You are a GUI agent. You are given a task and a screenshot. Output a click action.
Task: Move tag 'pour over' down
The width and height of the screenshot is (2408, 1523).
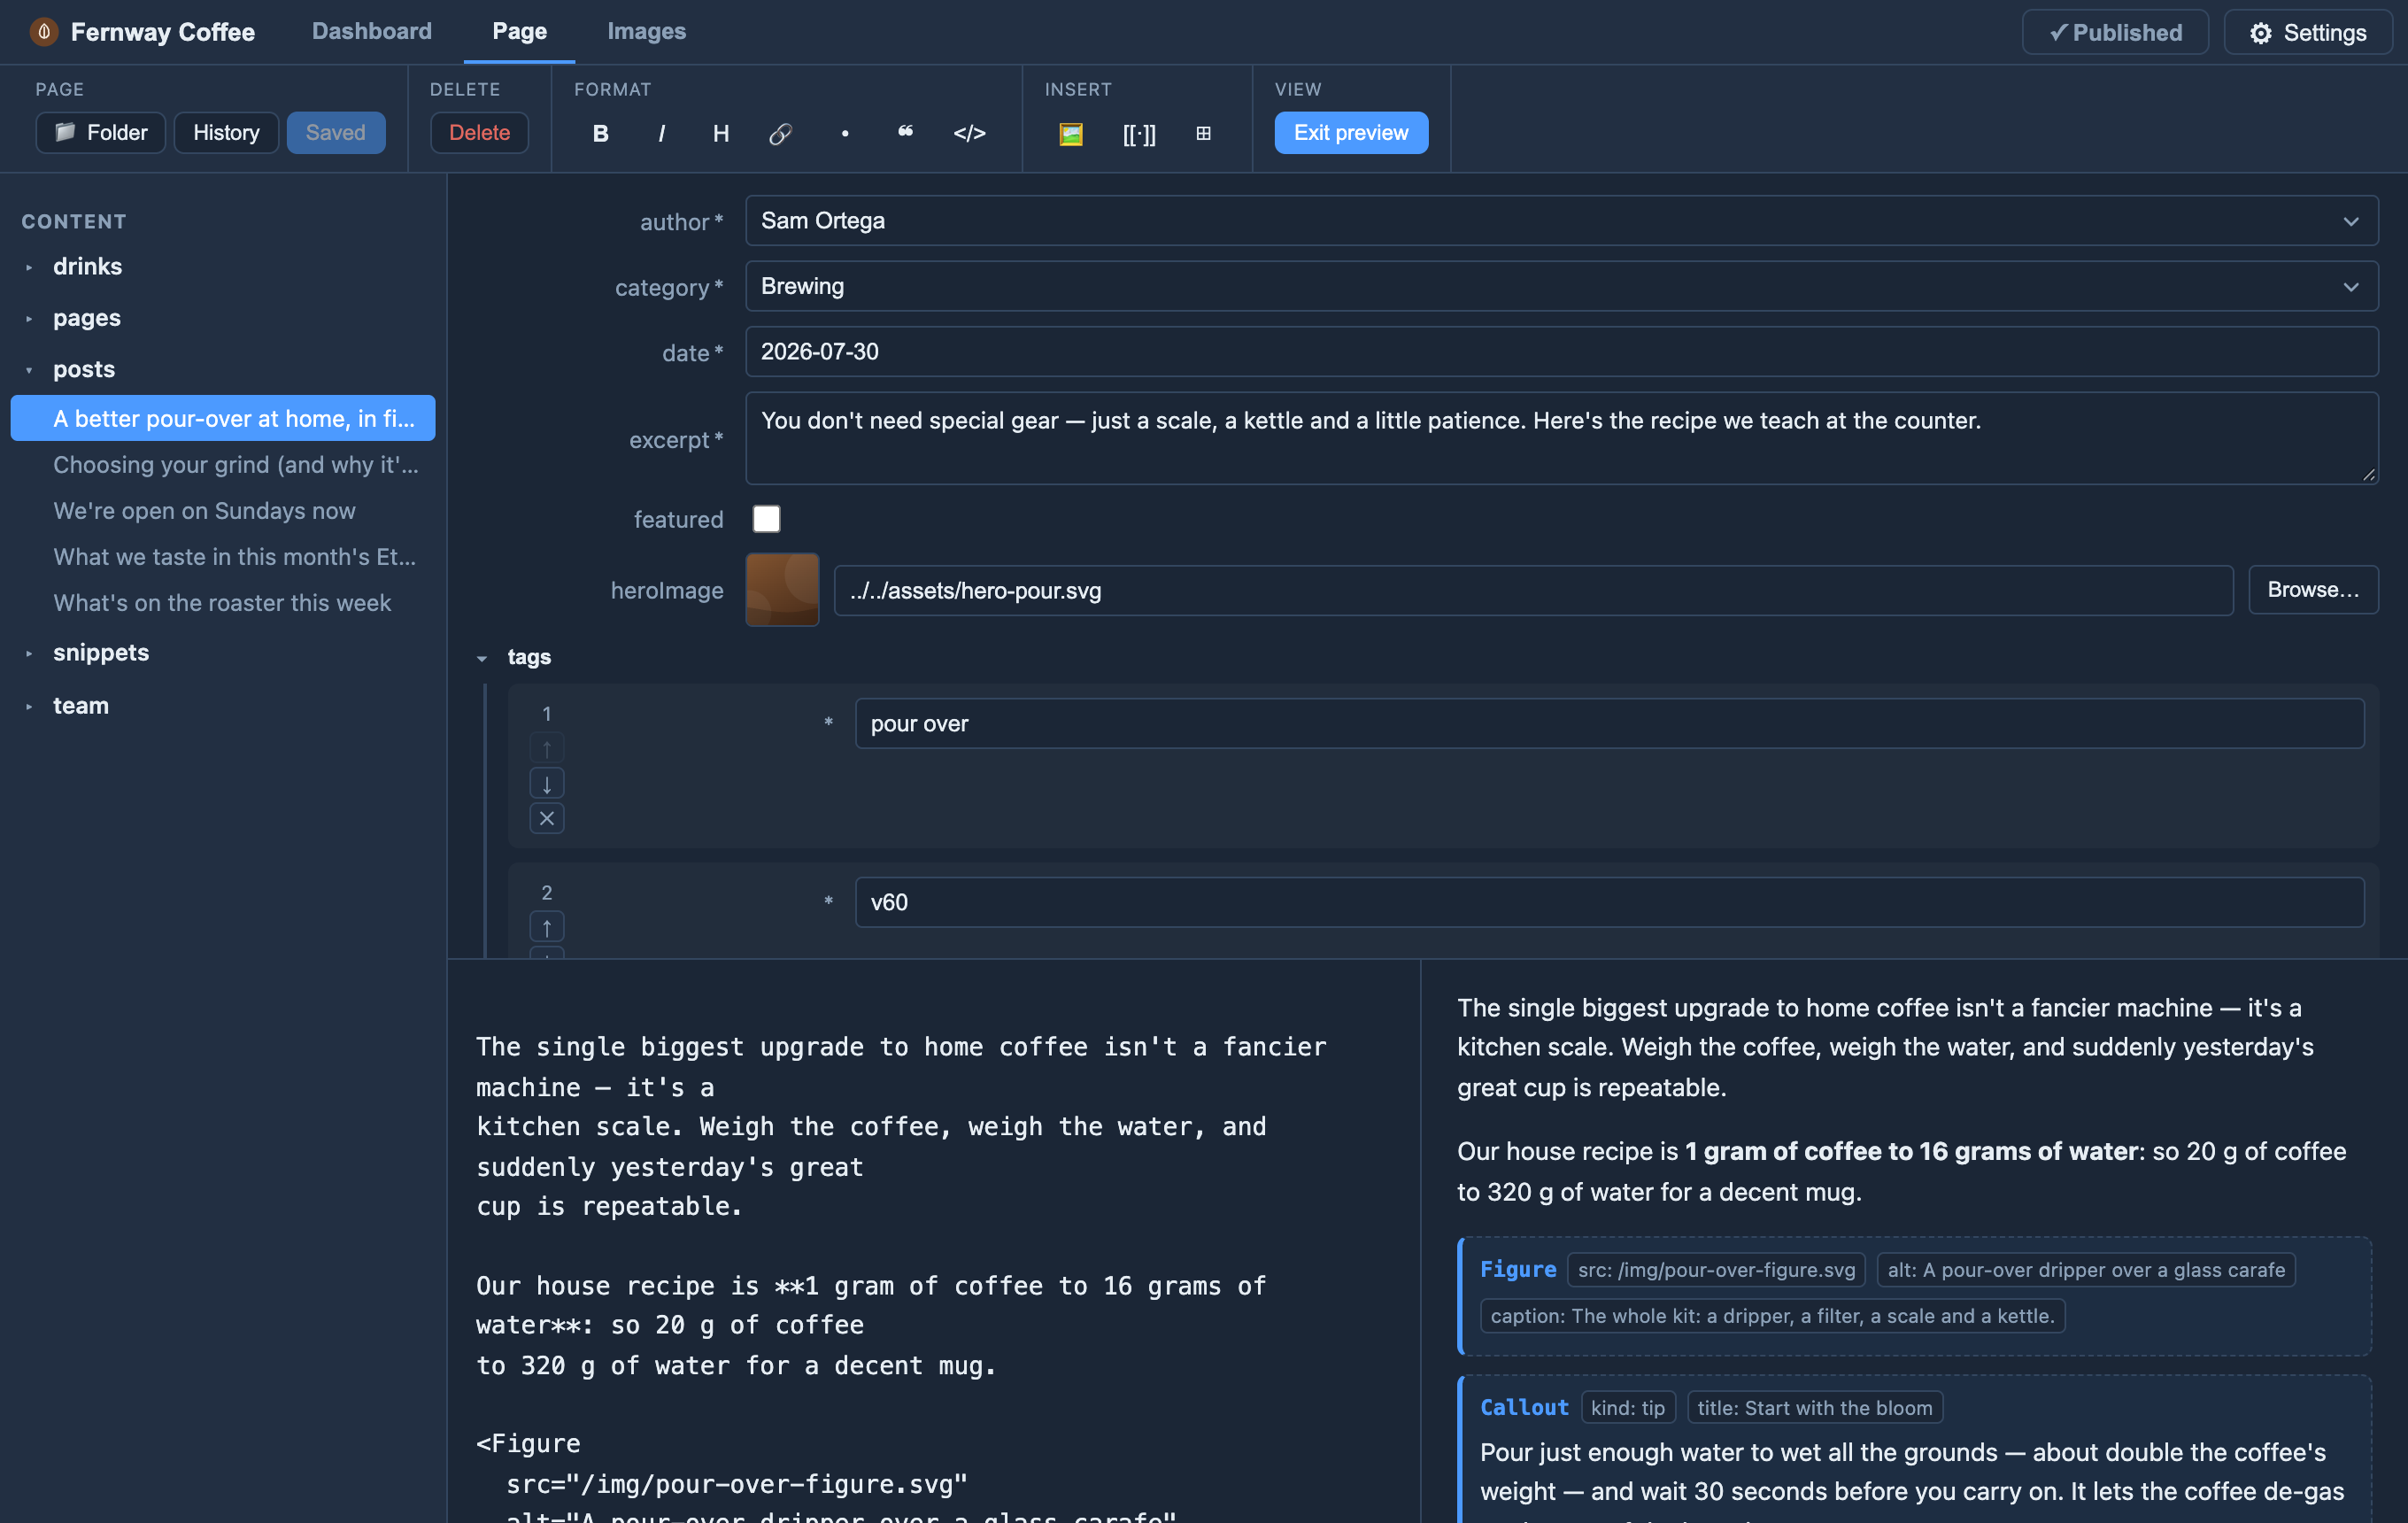547,784
